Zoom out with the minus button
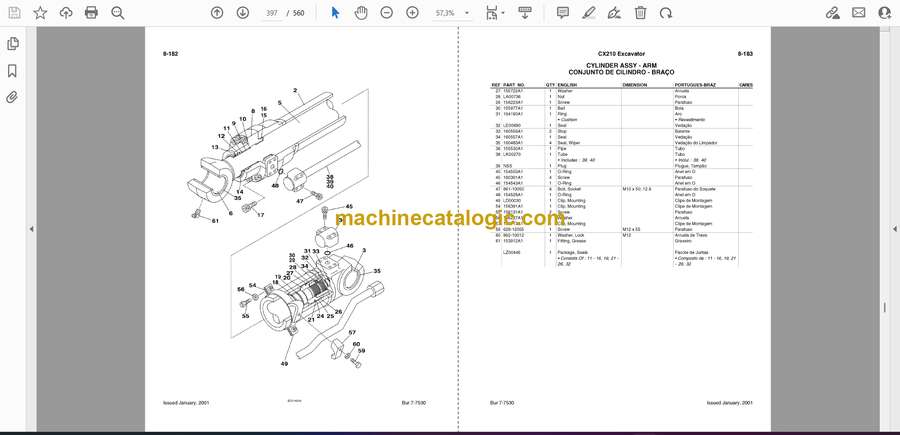The image size is (900, 435). [x=387, y=13]
